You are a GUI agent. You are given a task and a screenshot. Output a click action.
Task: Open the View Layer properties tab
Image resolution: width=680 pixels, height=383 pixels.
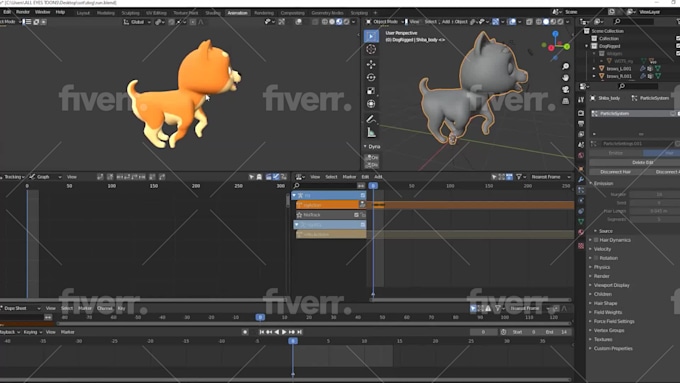coord(581,134)
